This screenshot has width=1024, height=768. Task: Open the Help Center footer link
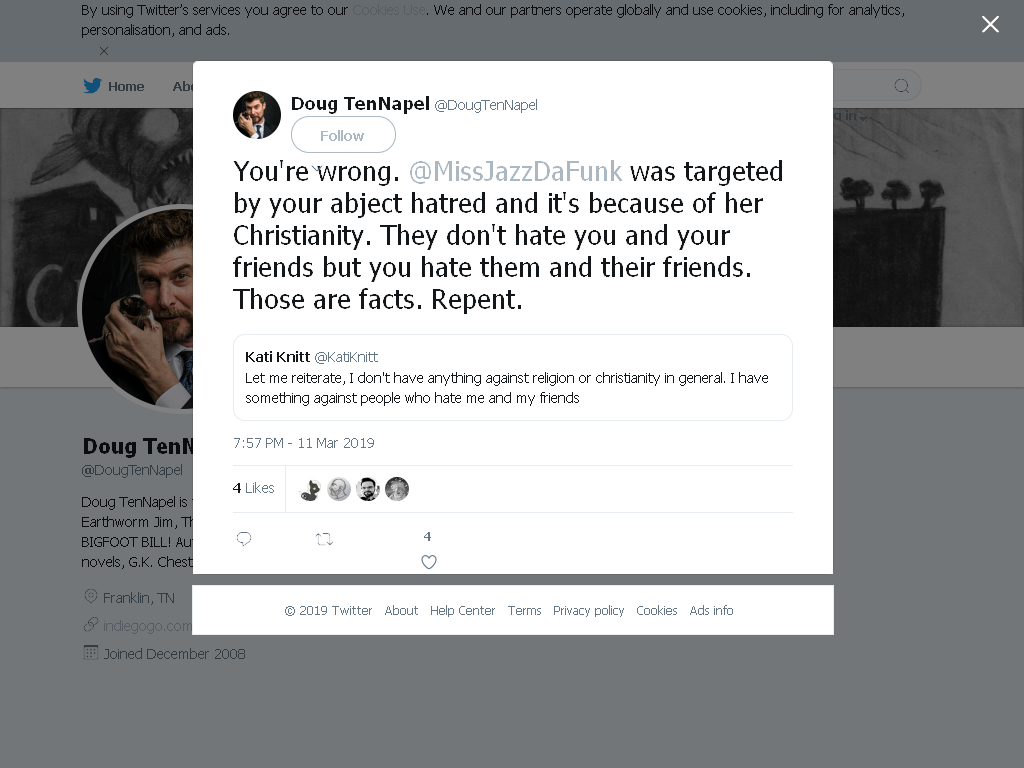pos(462,610)
